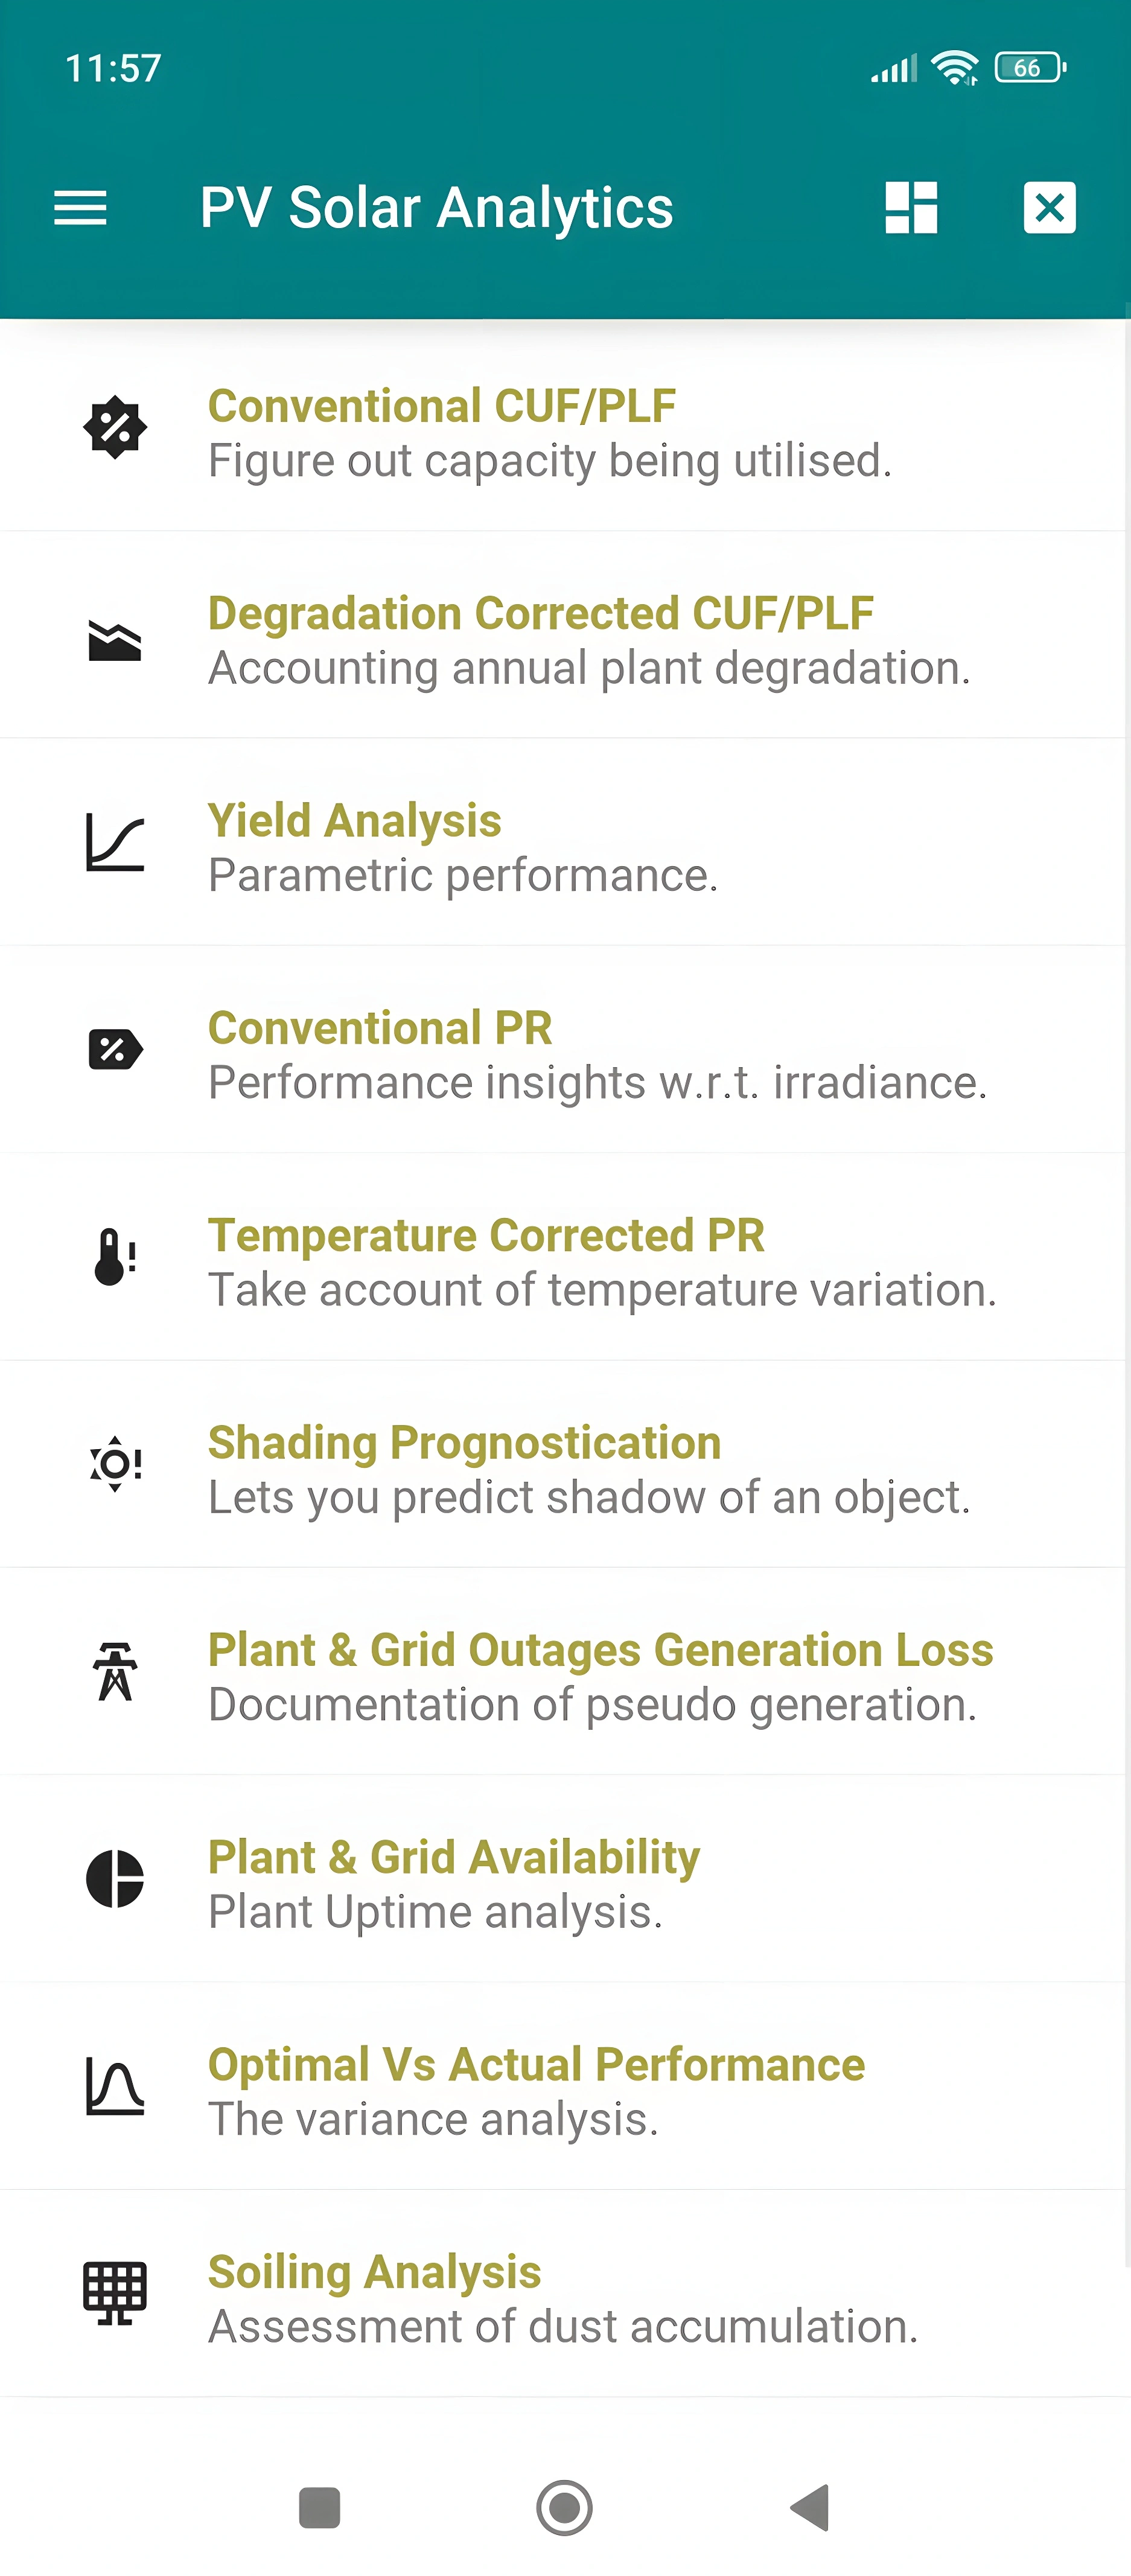Tap the X box icon in header
The image size is (1131, 2576).
click(x=1049, y=208)
